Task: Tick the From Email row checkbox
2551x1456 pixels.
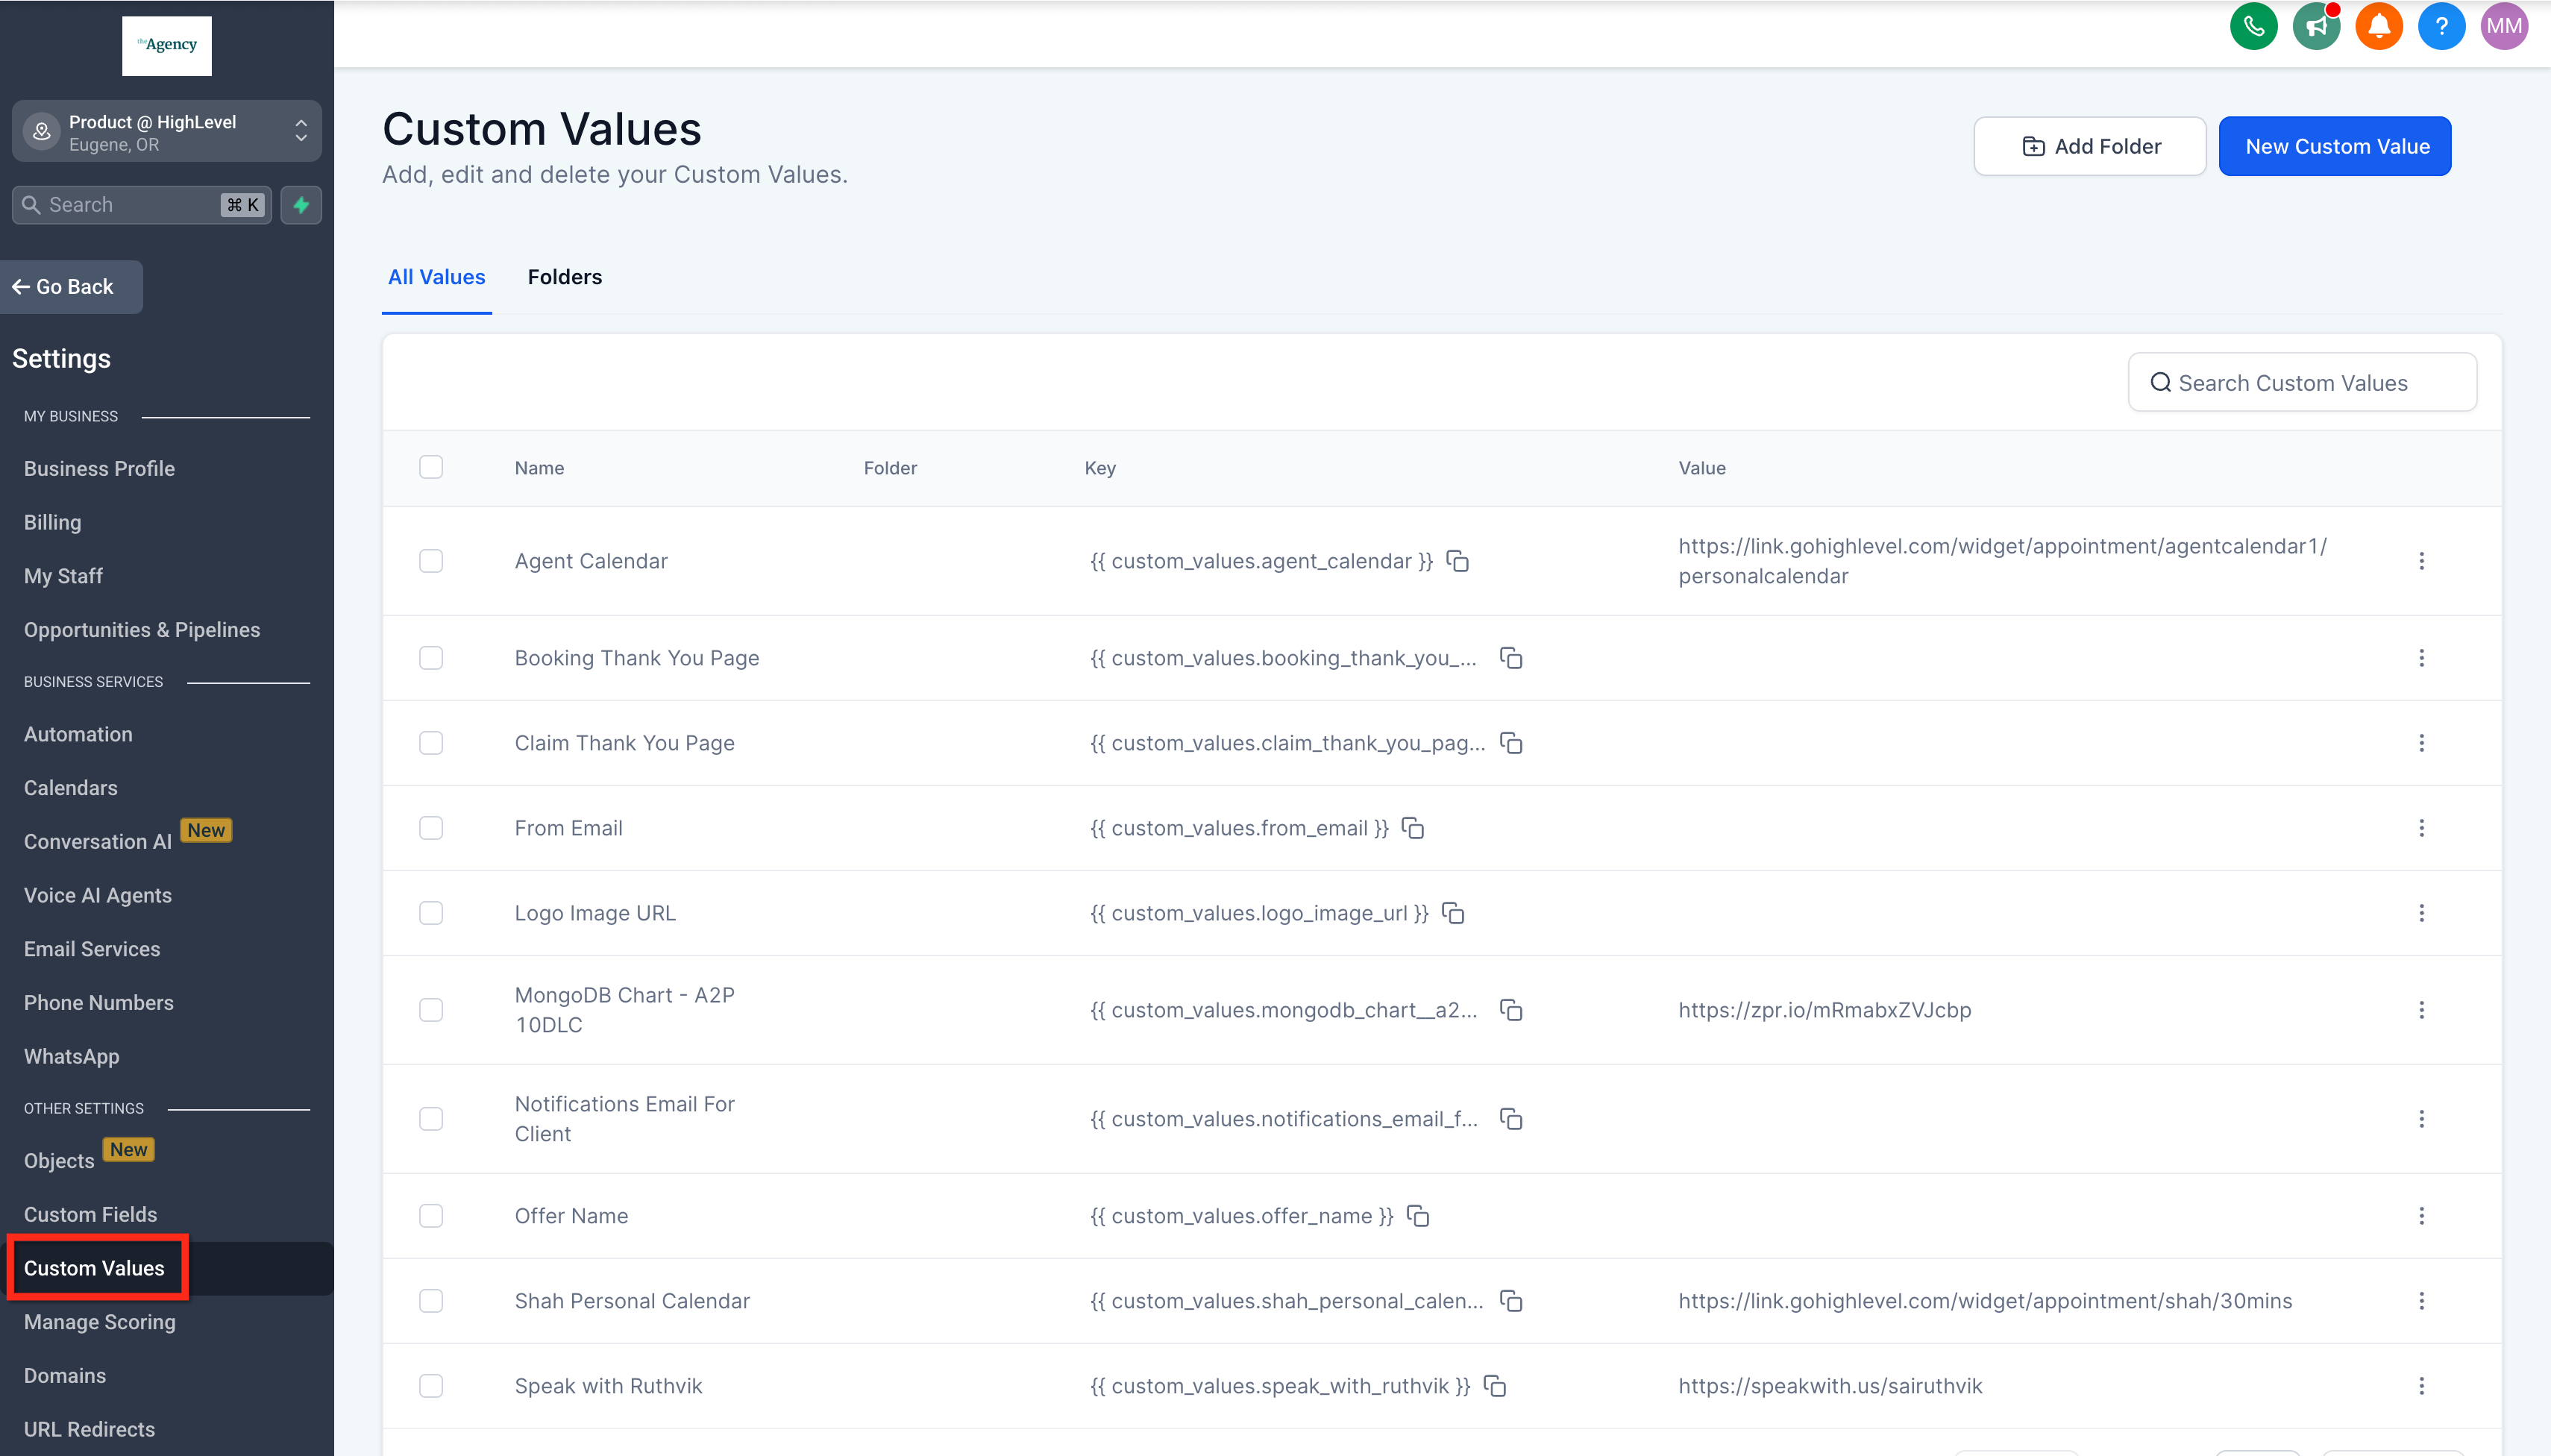Action: pos(431,828)
